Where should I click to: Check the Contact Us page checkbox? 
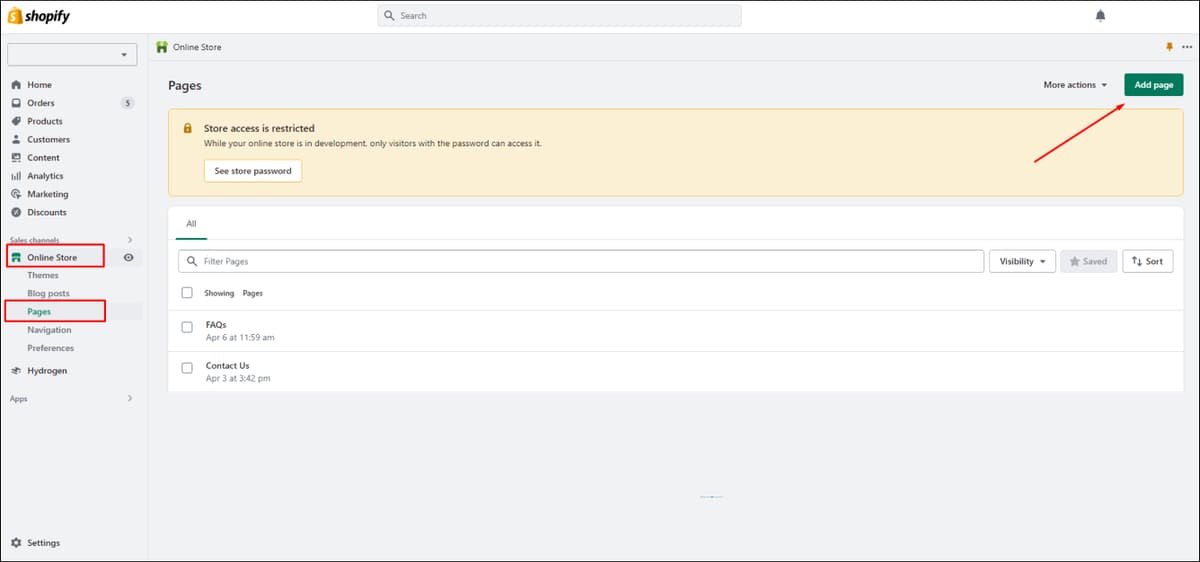[x=187, y=368]
